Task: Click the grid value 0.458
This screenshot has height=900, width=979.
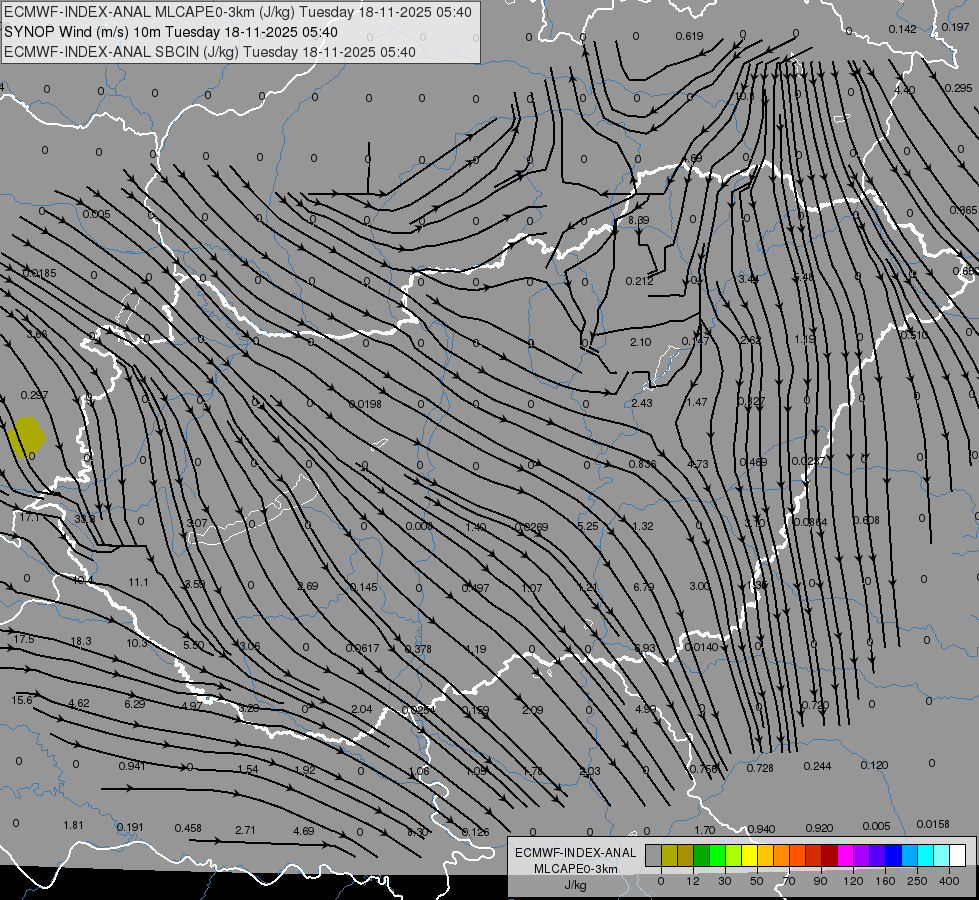Action: [x=188, y=828]
